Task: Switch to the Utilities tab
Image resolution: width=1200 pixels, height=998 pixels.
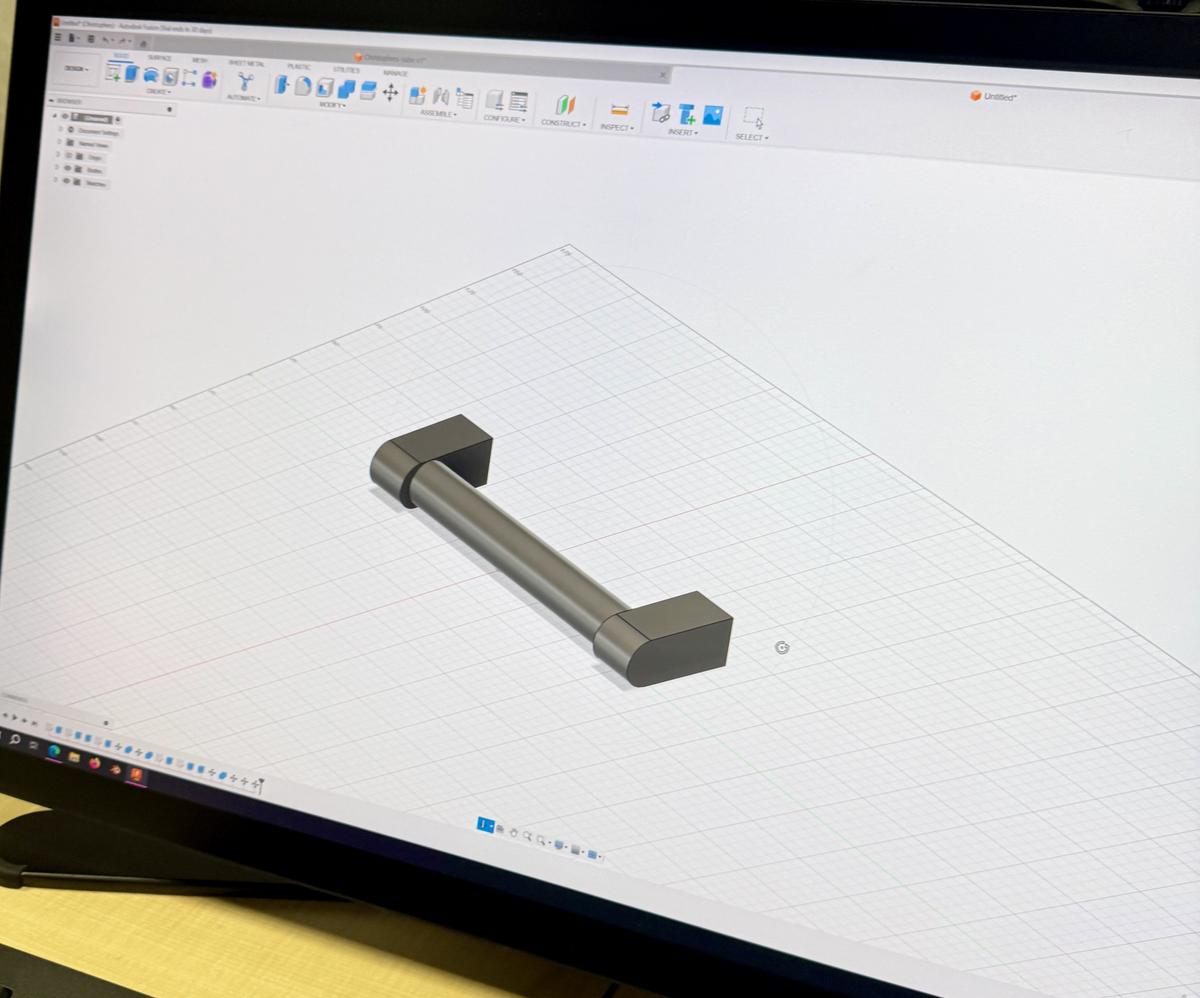Action: (346, 69)
